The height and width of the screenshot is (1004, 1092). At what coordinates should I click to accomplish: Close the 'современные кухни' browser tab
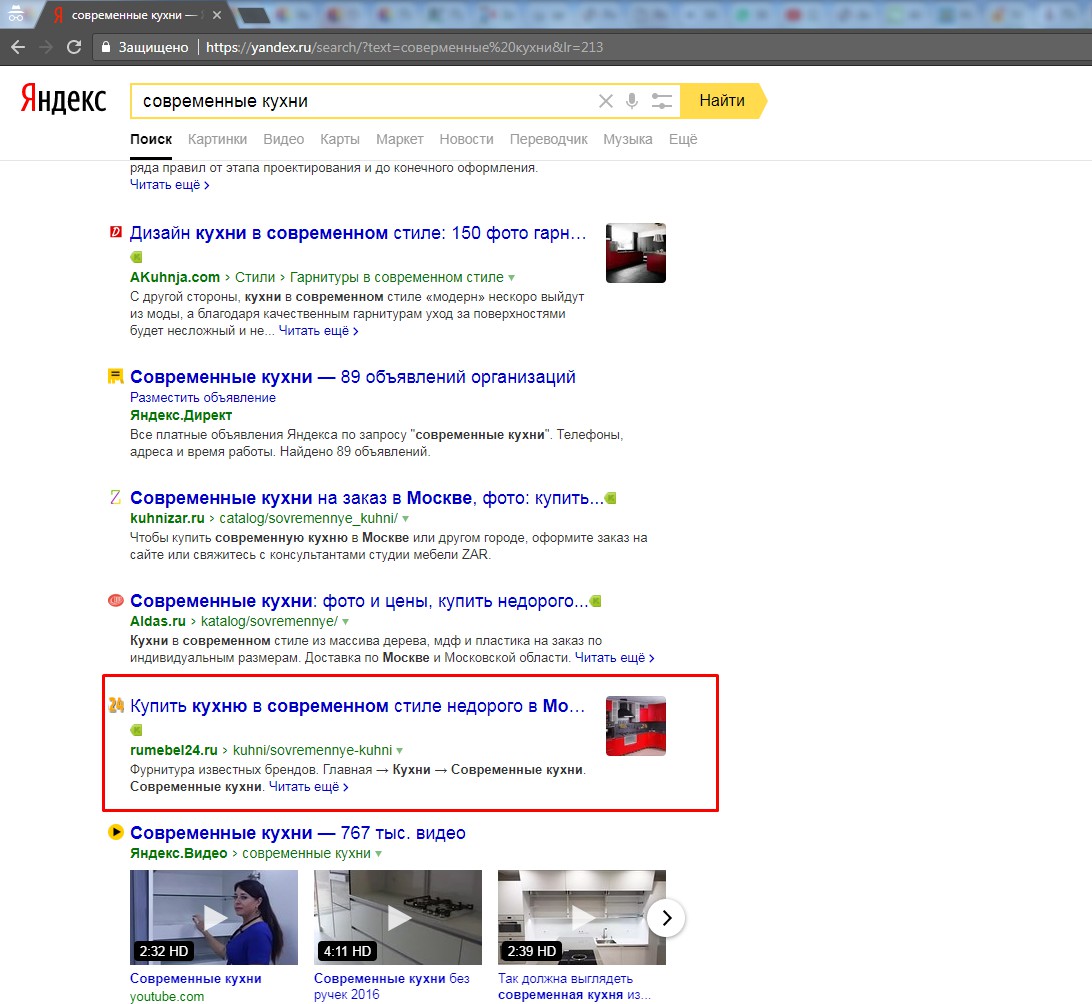tap(217, 15)
